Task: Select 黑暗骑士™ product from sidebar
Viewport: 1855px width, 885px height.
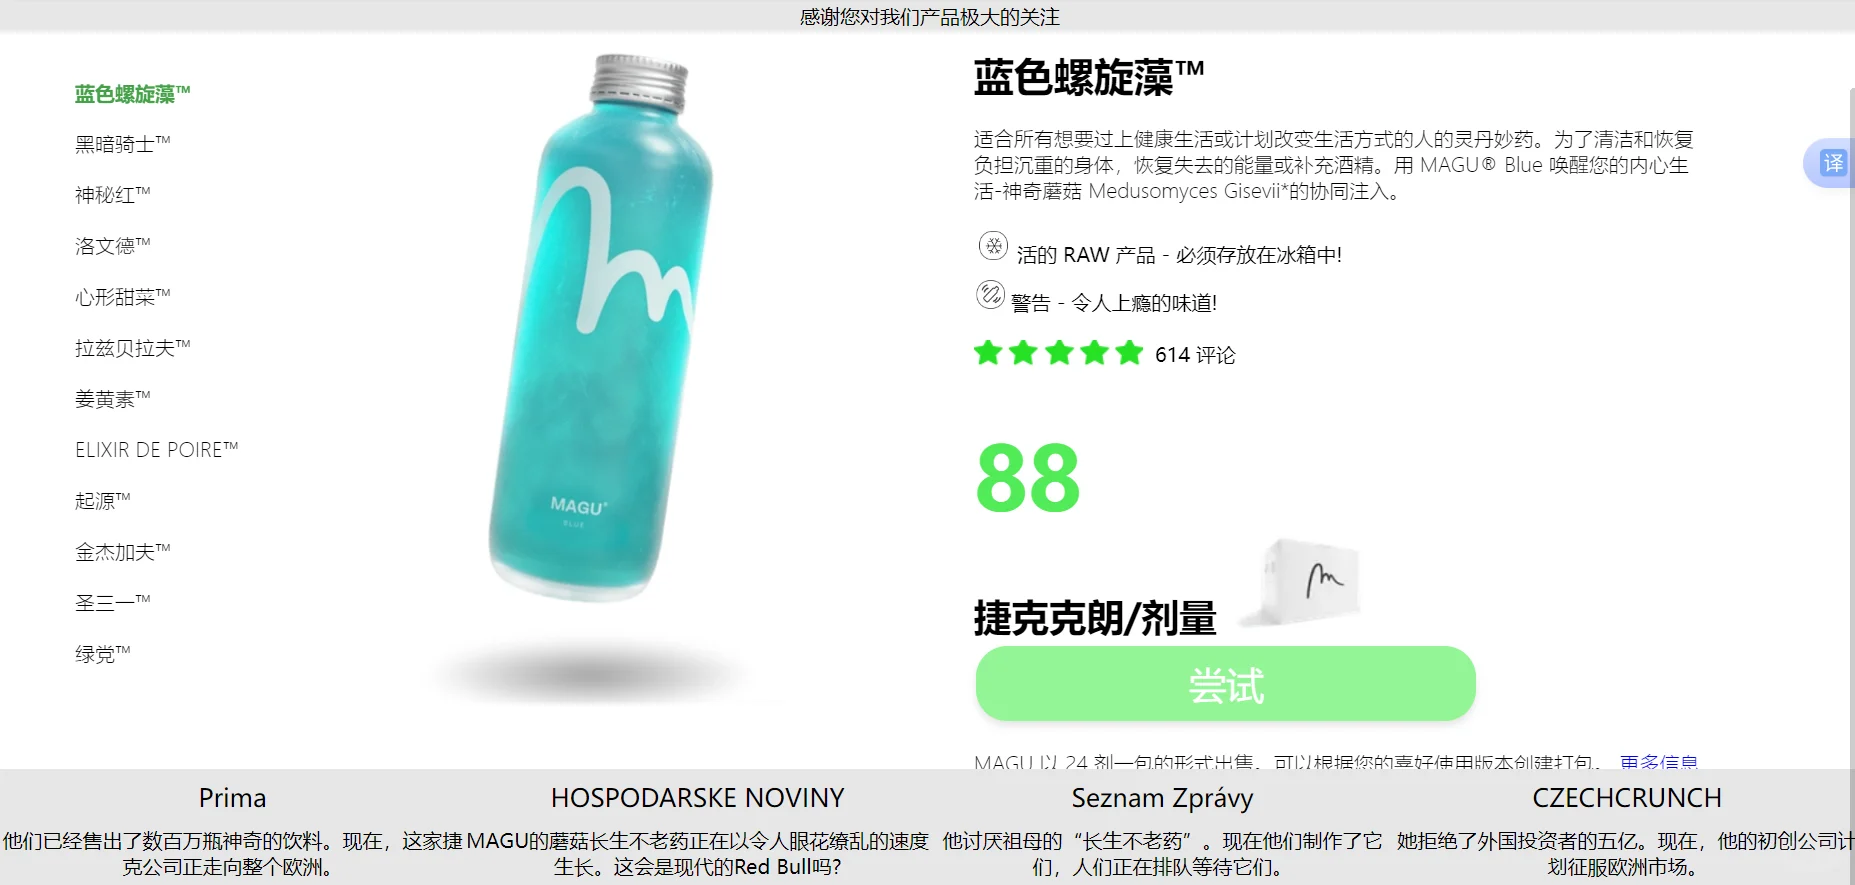Action: 122,144
